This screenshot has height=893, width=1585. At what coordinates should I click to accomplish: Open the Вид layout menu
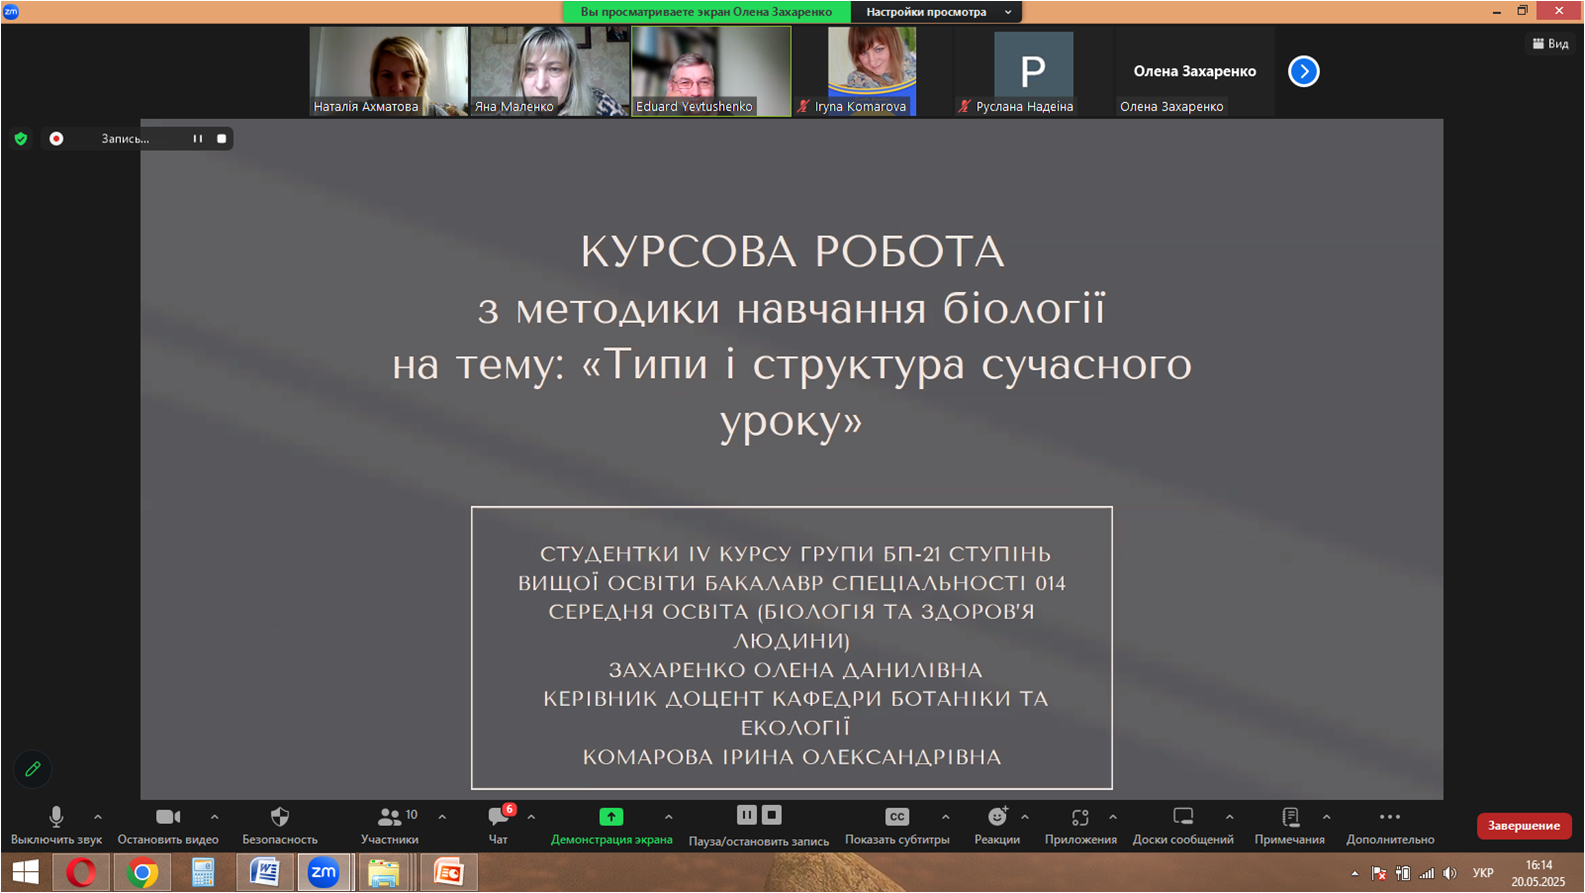tap(1550, 44)
